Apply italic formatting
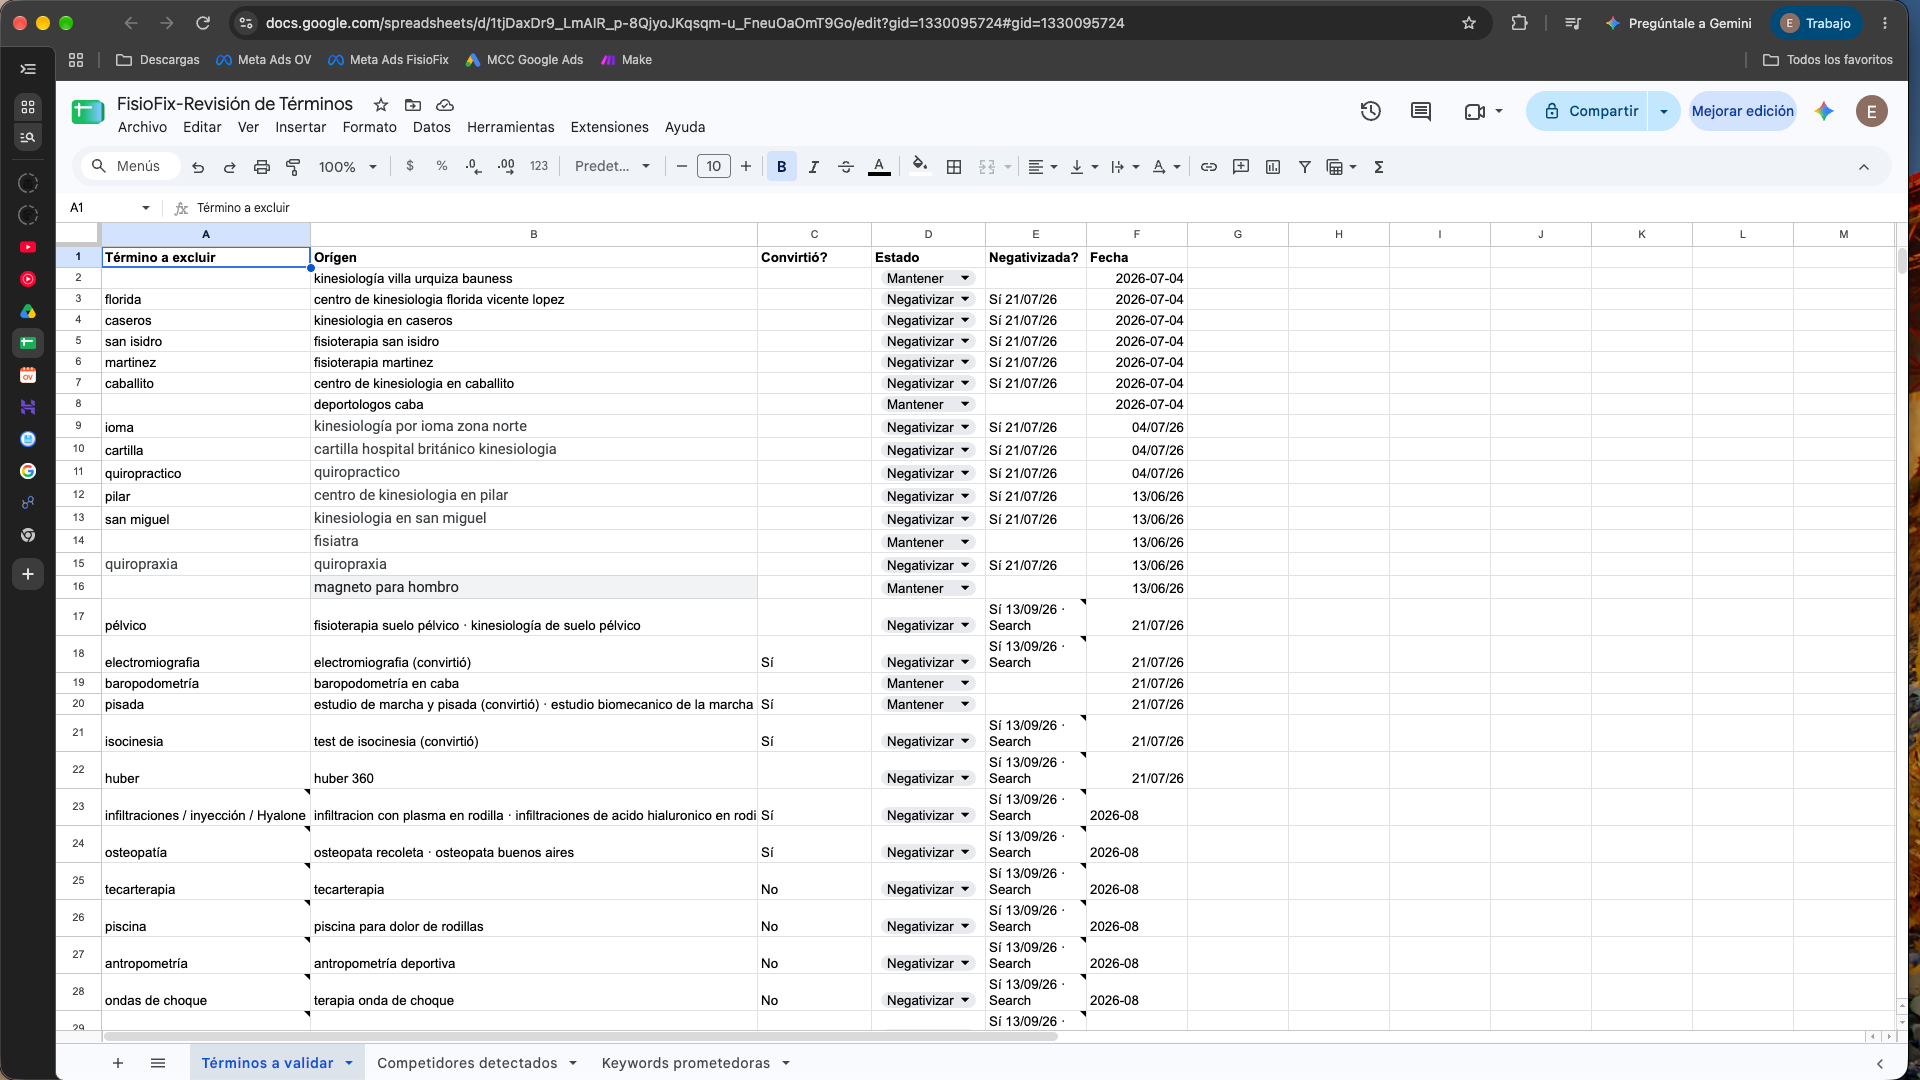 (x=813, y=167)
